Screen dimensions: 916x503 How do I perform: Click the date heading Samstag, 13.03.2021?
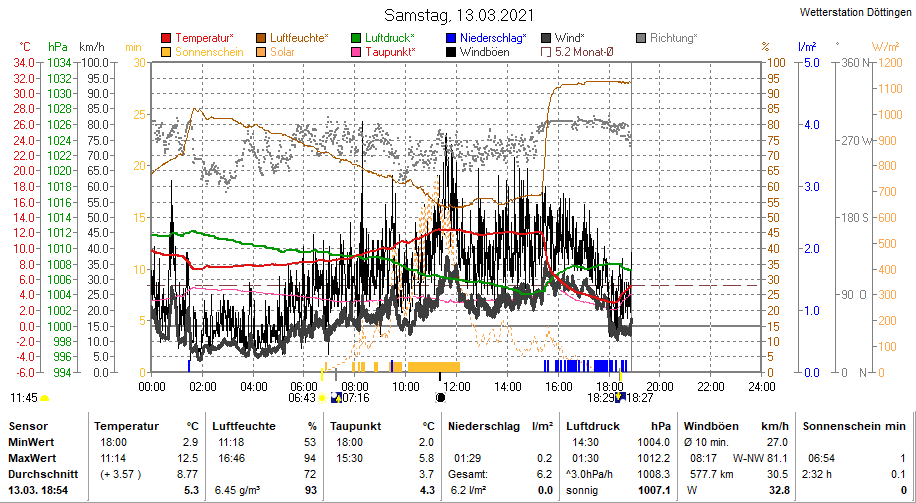pos(459,15)
